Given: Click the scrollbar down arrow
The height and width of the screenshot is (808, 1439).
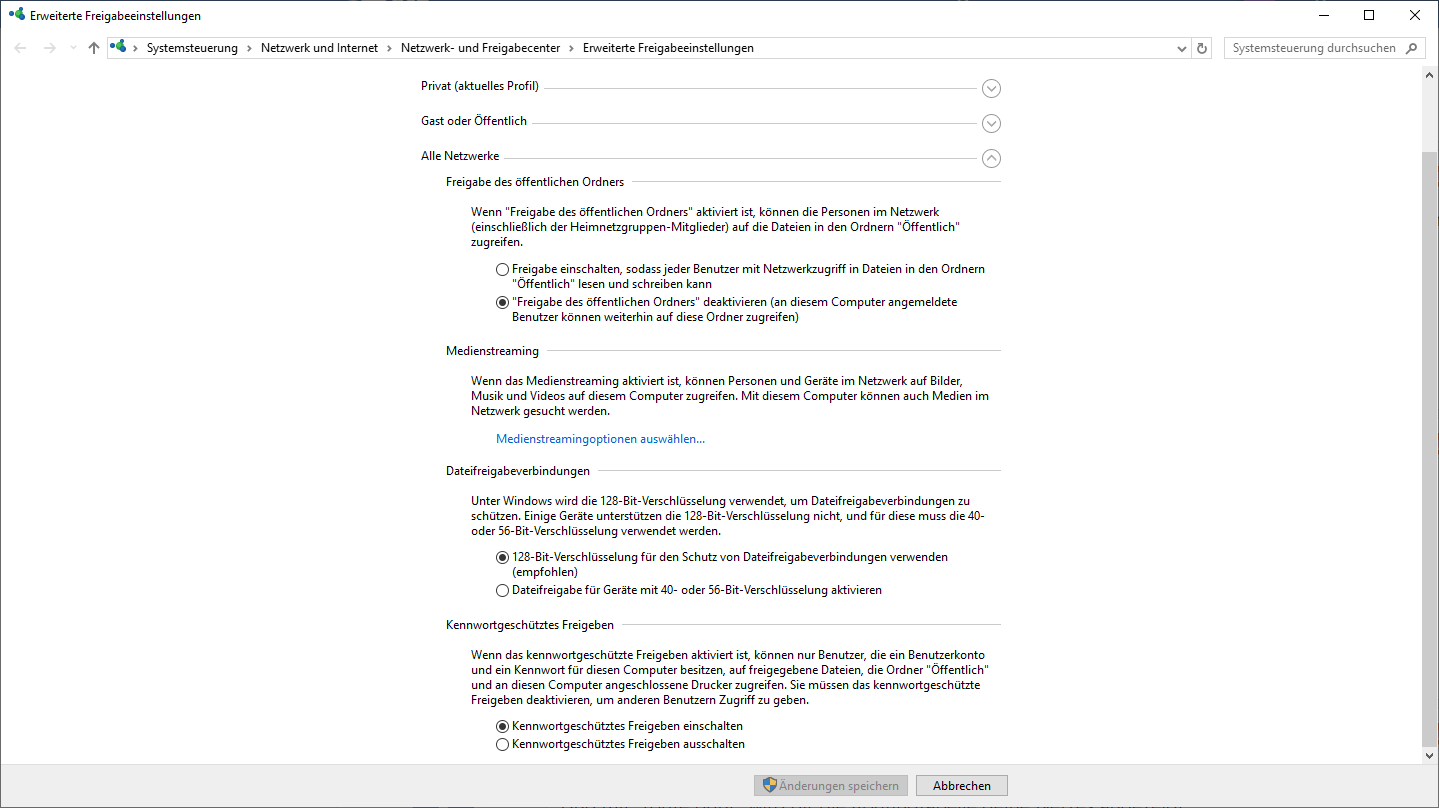Looking at the screenshot, I should 1430,755.
